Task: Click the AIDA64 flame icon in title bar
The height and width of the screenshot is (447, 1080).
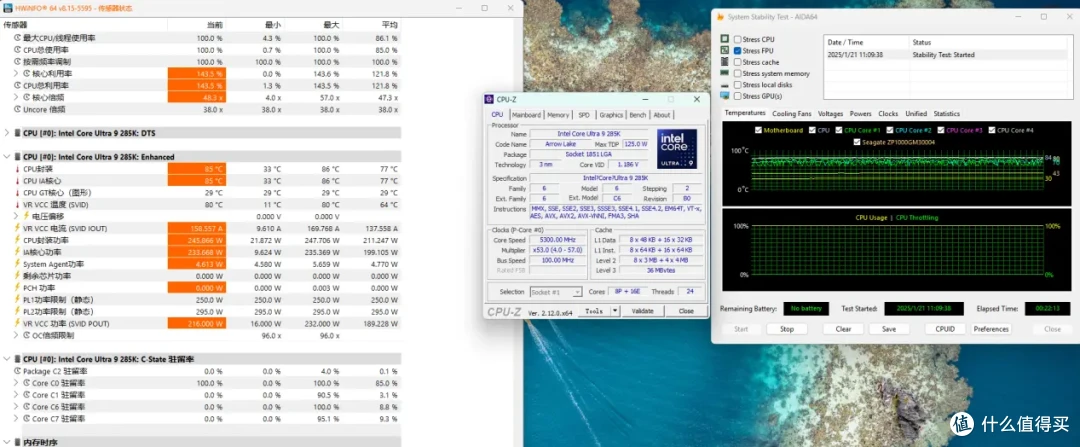Action: coord(720,16)
